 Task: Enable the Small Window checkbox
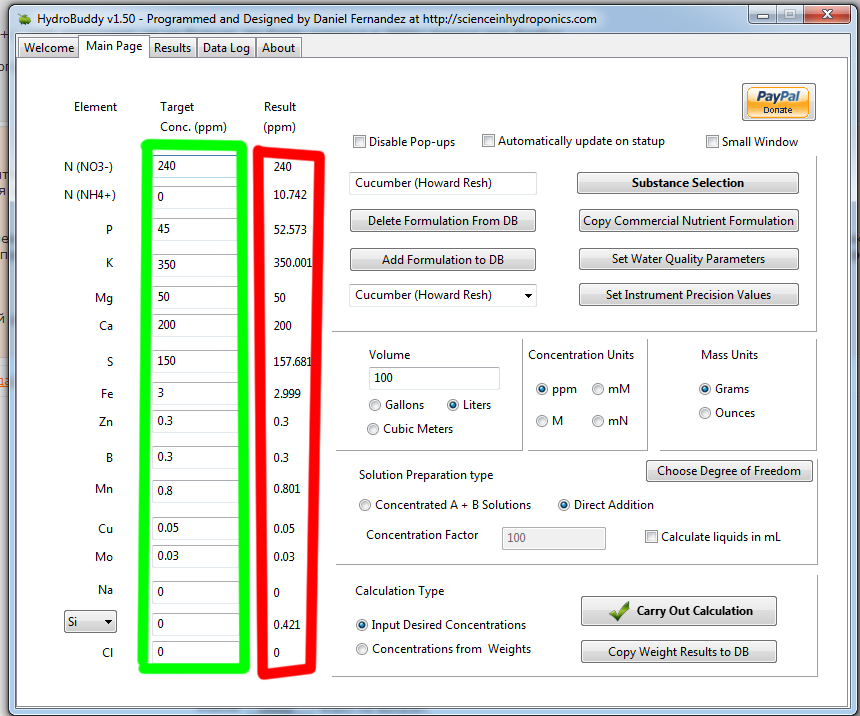[x=712, y=142]
